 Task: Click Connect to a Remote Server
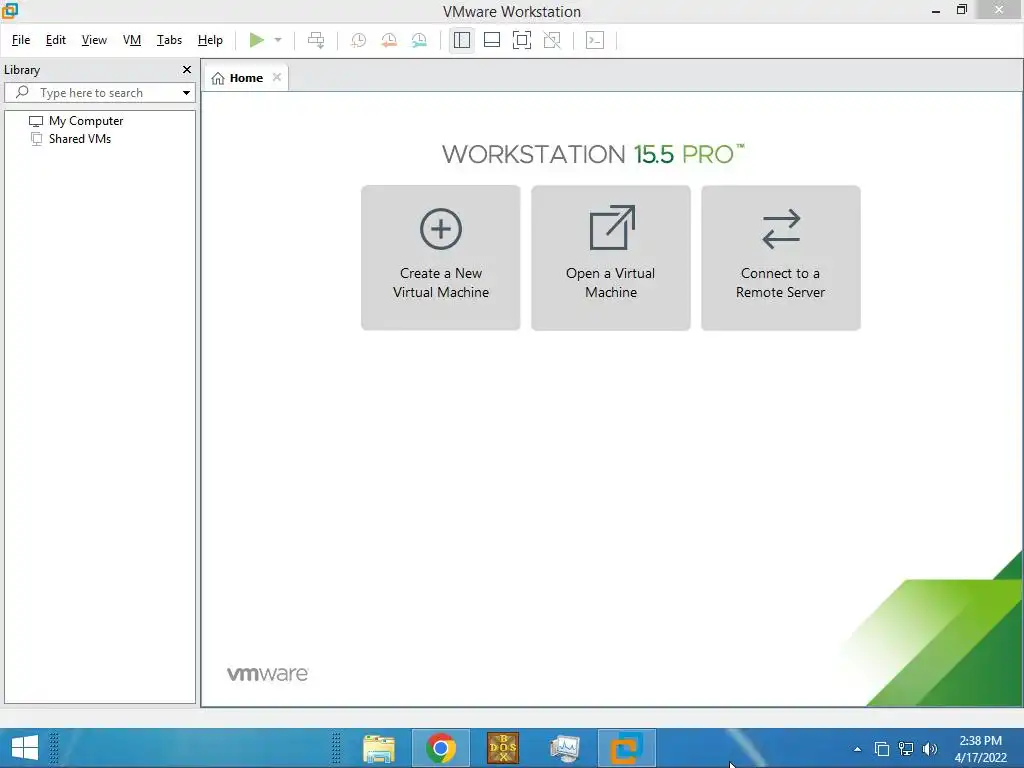point(780,258)
